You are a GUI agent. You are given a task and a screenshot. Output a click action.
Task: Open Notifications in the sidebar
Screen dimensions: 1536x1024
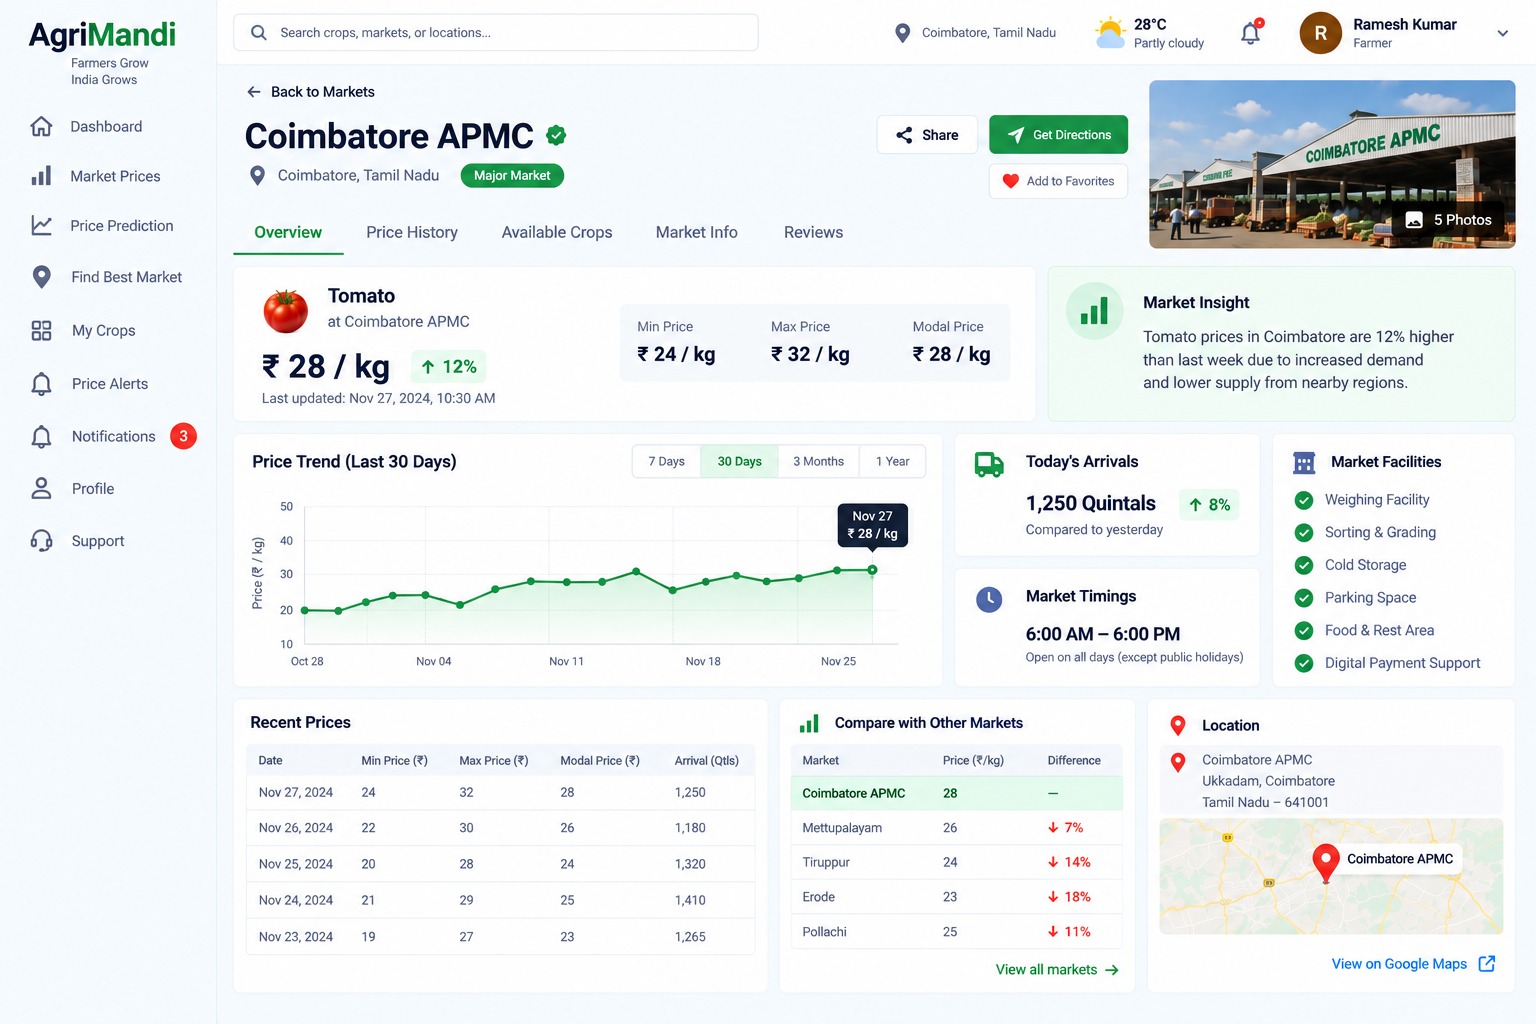[x=113, y=436]
